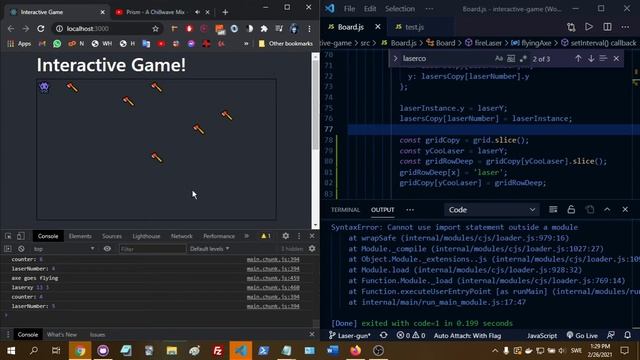Show more DevTools tabs via double chevron

[x=247, y=236]
